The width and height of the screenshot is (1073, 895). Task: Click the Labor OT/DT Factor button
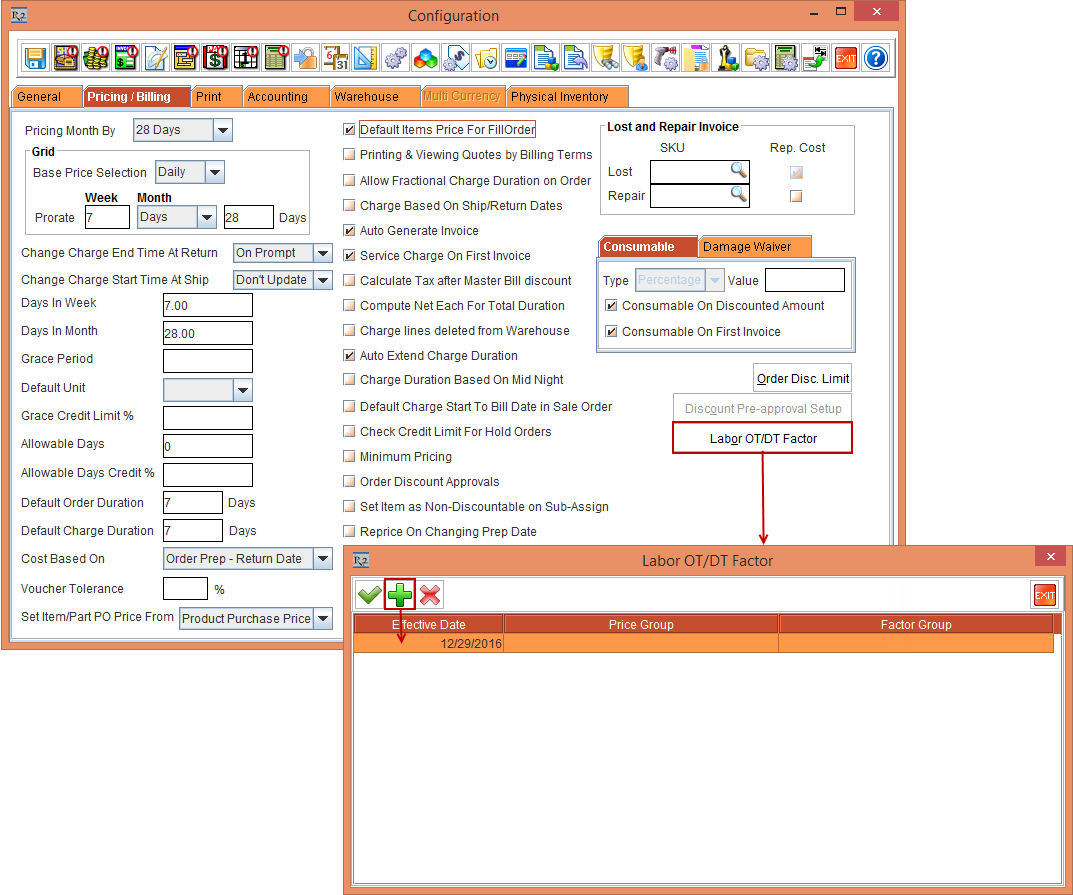click(x=763, y=438)
